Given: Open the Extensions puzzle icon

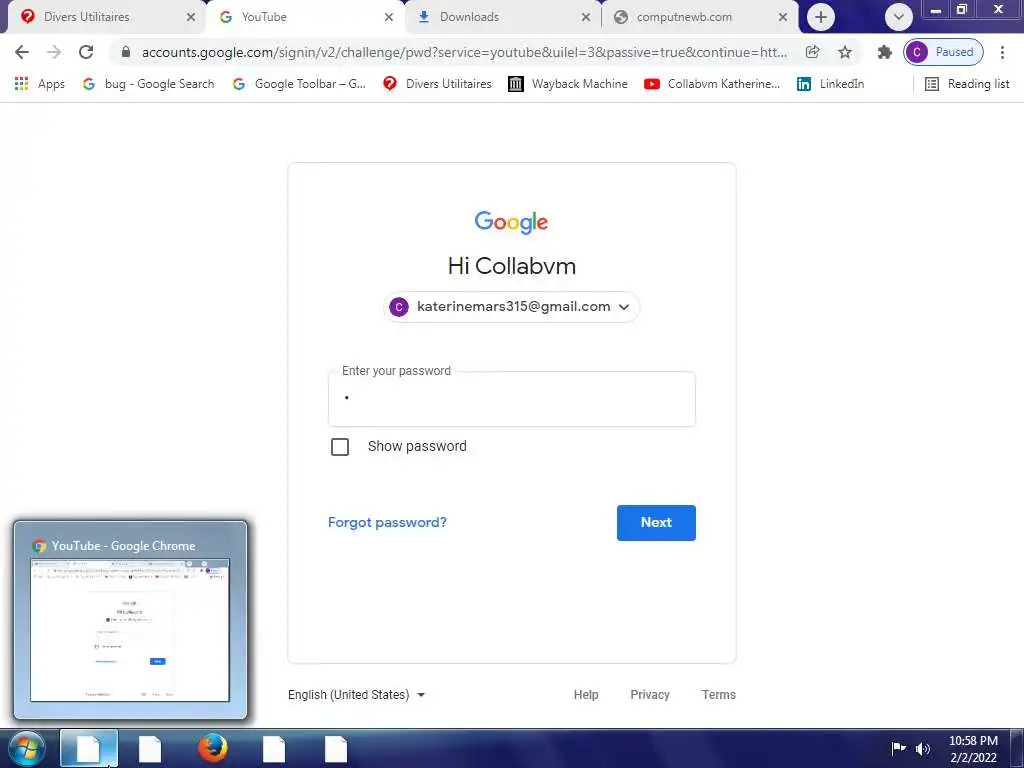Looking at the screenshot, I should tap(885, 52).
